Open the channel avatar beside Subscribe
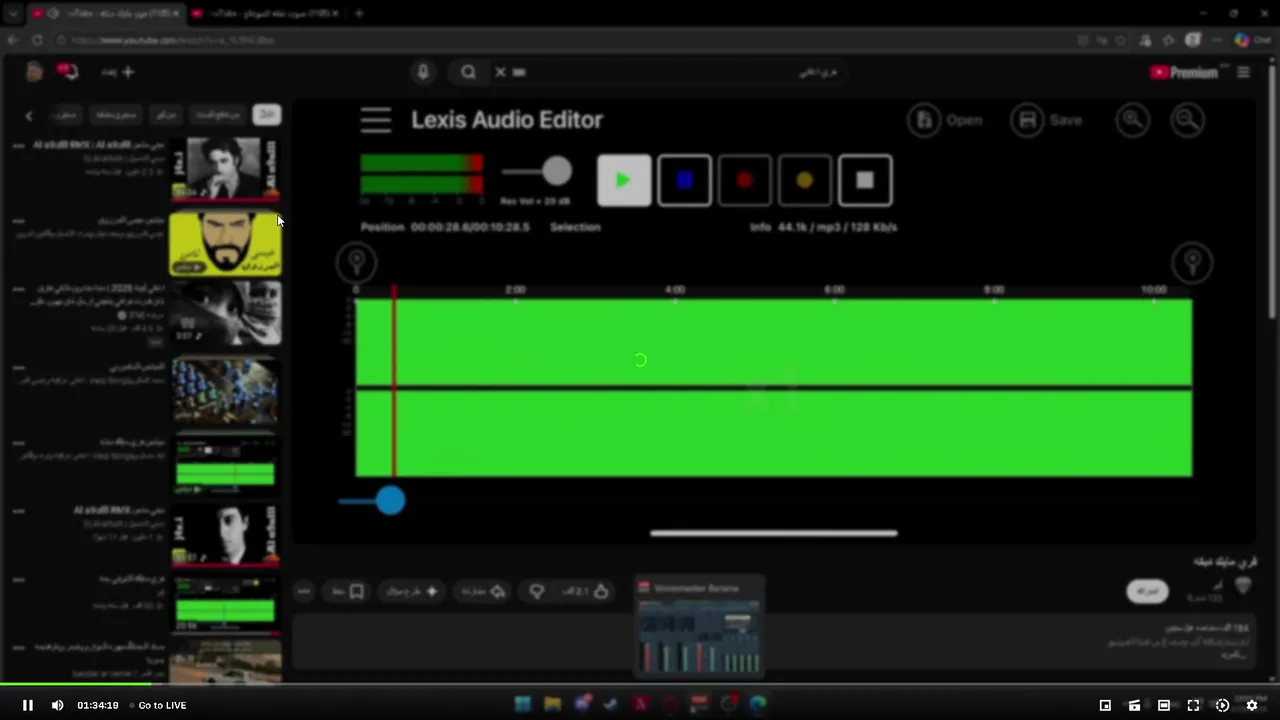The image size is (1280, 720). coord(1243,587)
